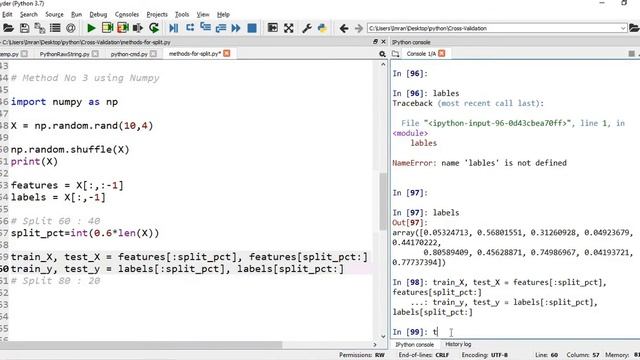Screen dimensions: 640x360
Task: Open Preferences via the wrench icon
Action: coord(307,28)
